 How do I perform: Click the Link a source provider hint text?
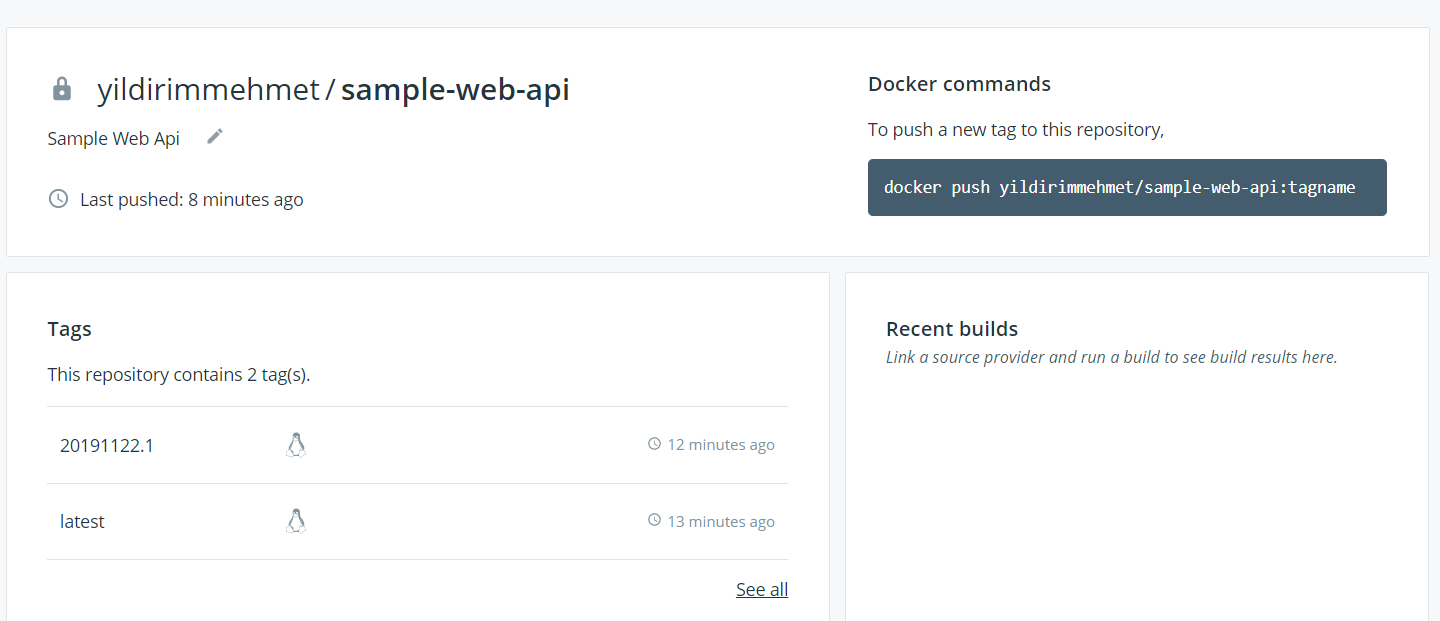[x=1112, y=357]
